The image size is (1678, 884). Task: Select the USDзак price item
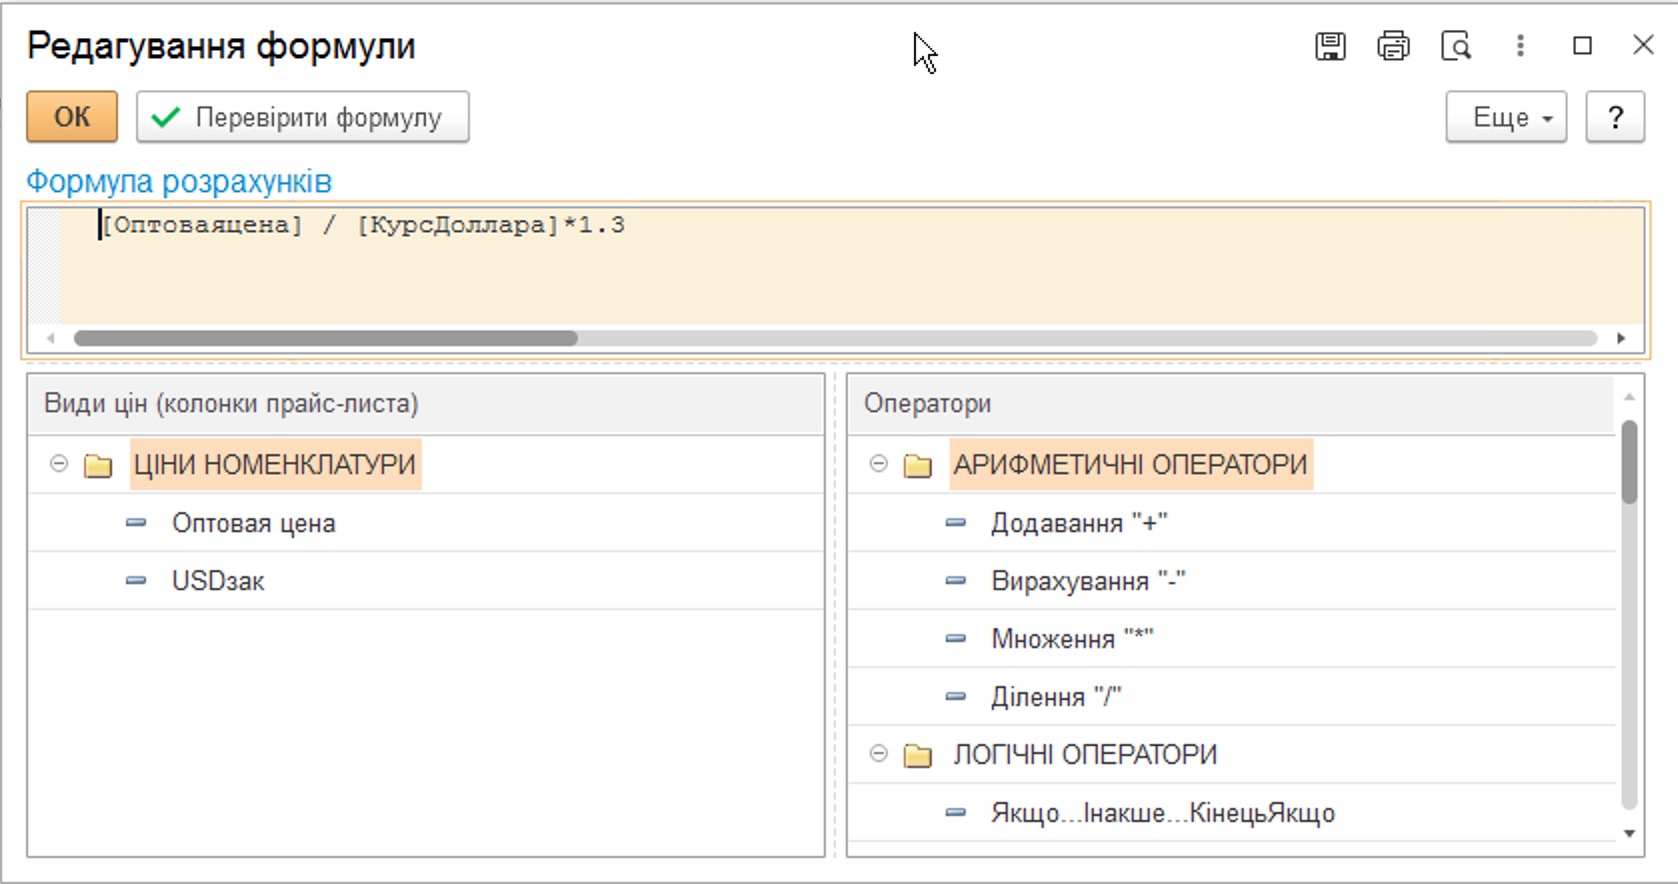218,581
